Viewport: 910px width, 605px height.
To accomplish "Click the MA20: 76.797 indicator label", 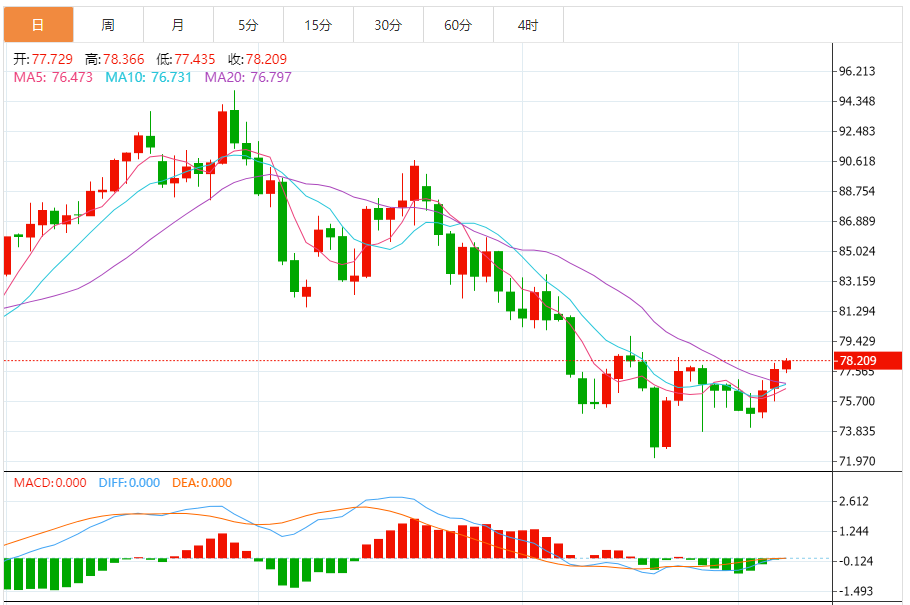I will [x=248, y=77].
